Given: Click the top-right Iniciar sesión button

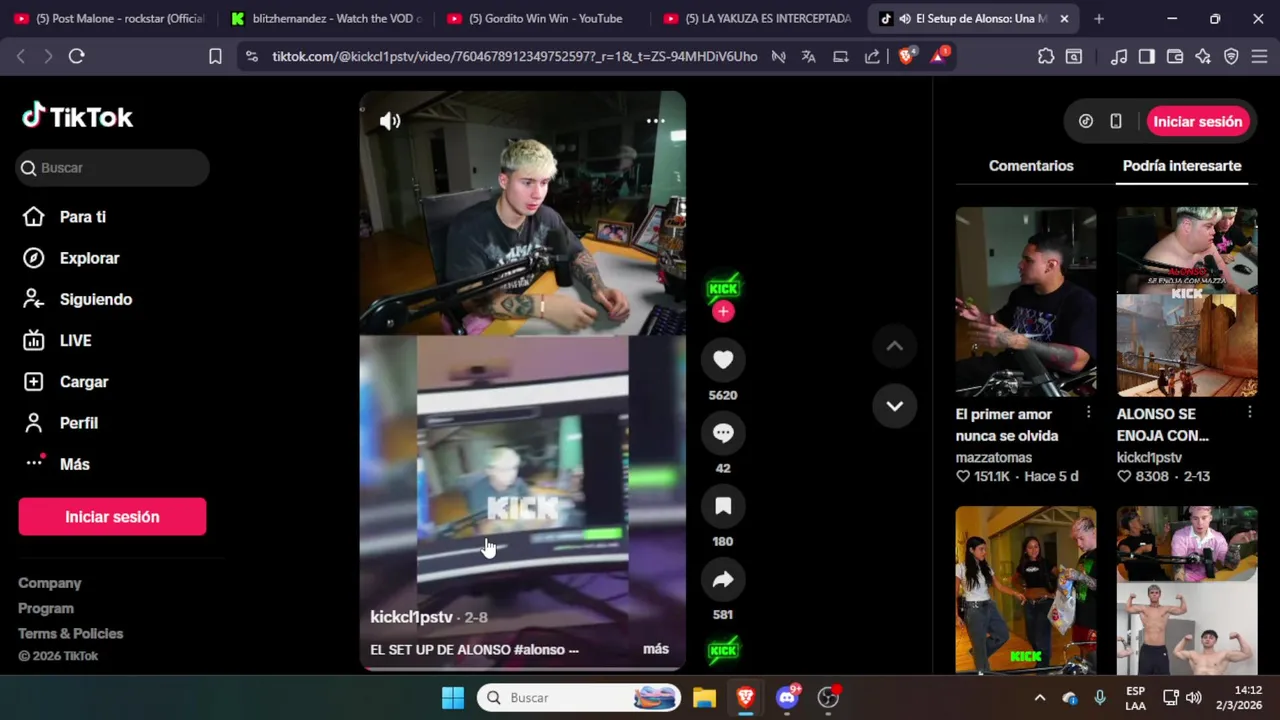Looking at the screenshot, I should pyautogui.click(x=1197, y=121).
